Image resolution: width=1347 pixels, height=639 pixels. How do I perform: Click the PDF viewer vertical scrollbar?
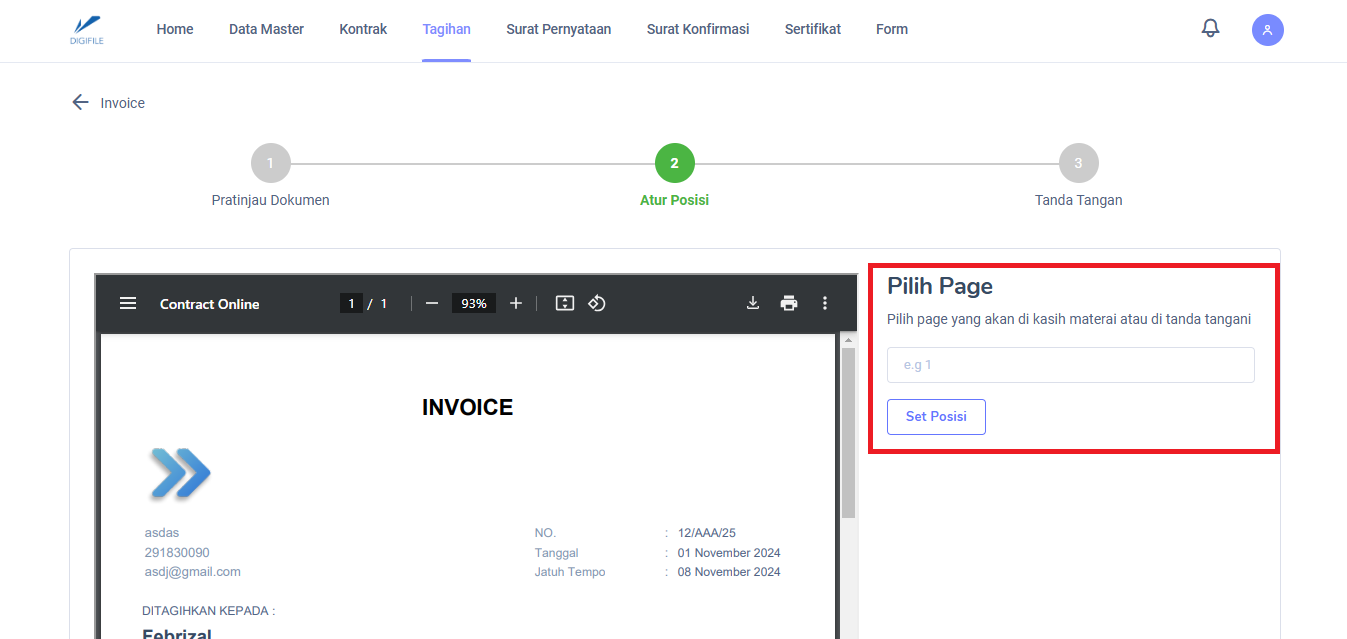(848, 432)
